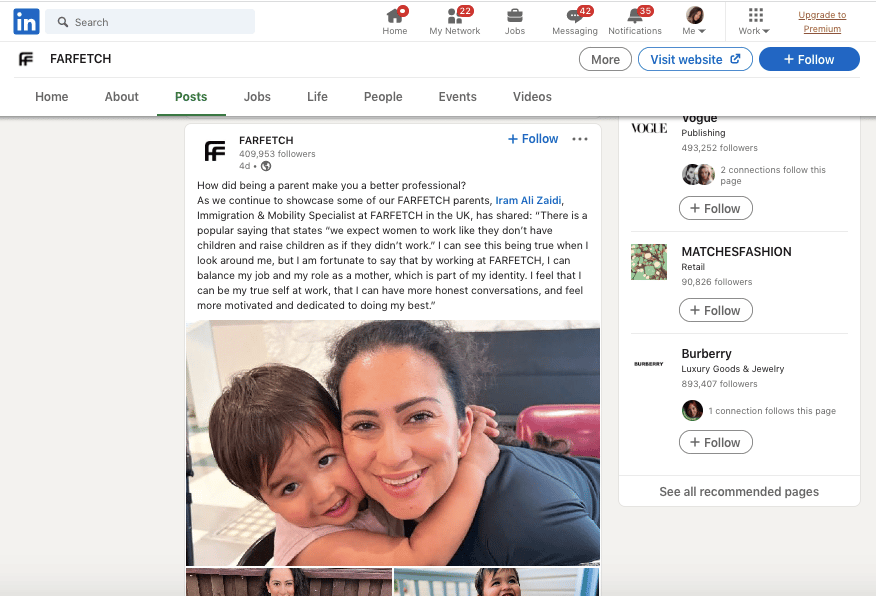Screen dimensions: 876x596
Task: Open My Network people icon
Action: tap(454, 16)
